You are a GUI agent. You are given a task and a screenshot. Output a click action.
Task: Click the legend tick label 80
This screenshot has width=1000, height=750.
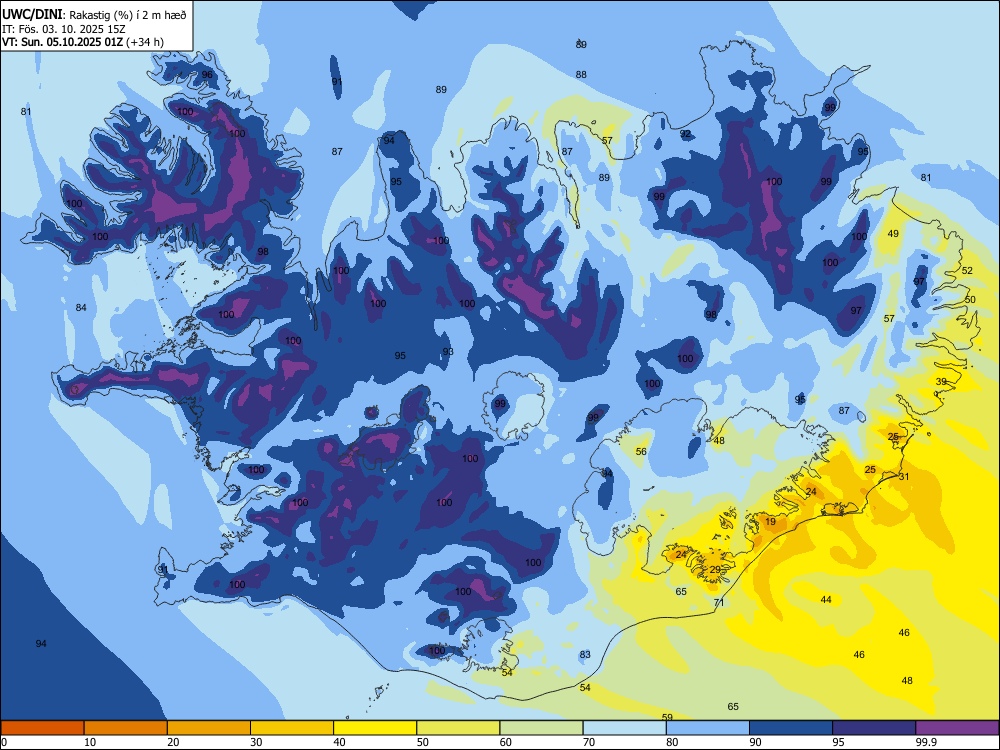(672, 742)
